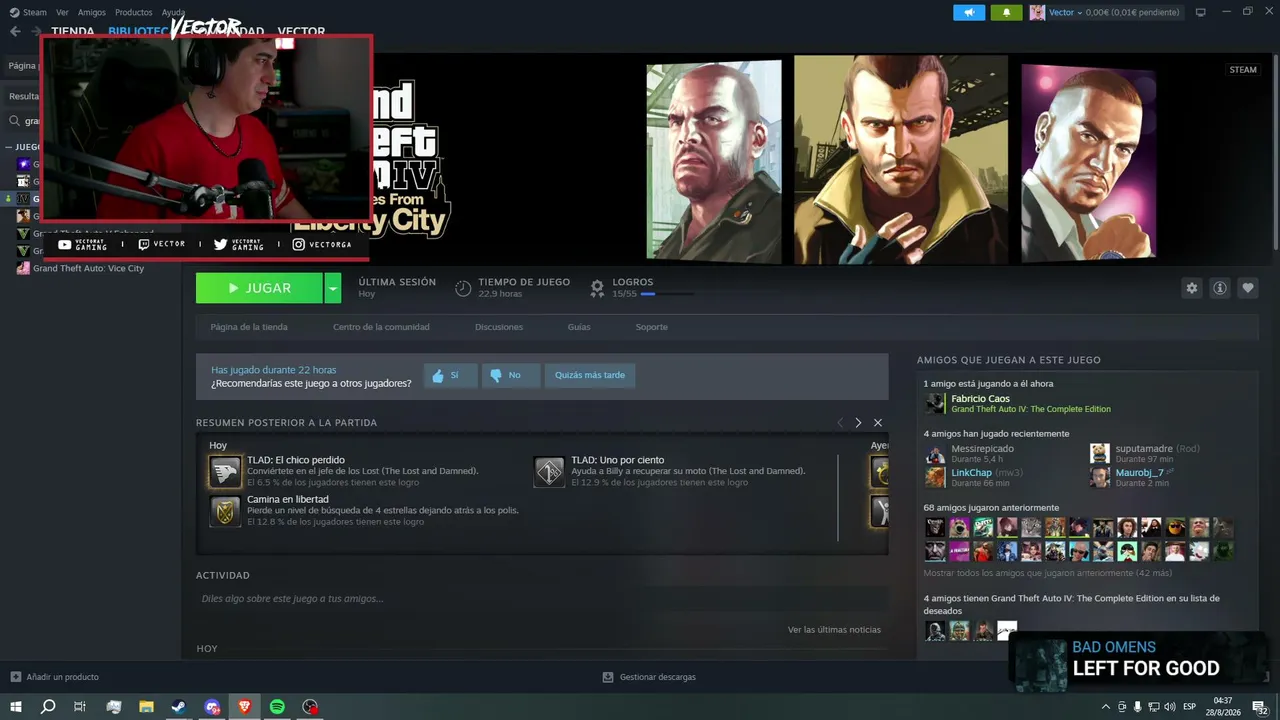The image size is (1280, 720).
Task: Go to previous post-game summary page
Action: pos(840,423)
